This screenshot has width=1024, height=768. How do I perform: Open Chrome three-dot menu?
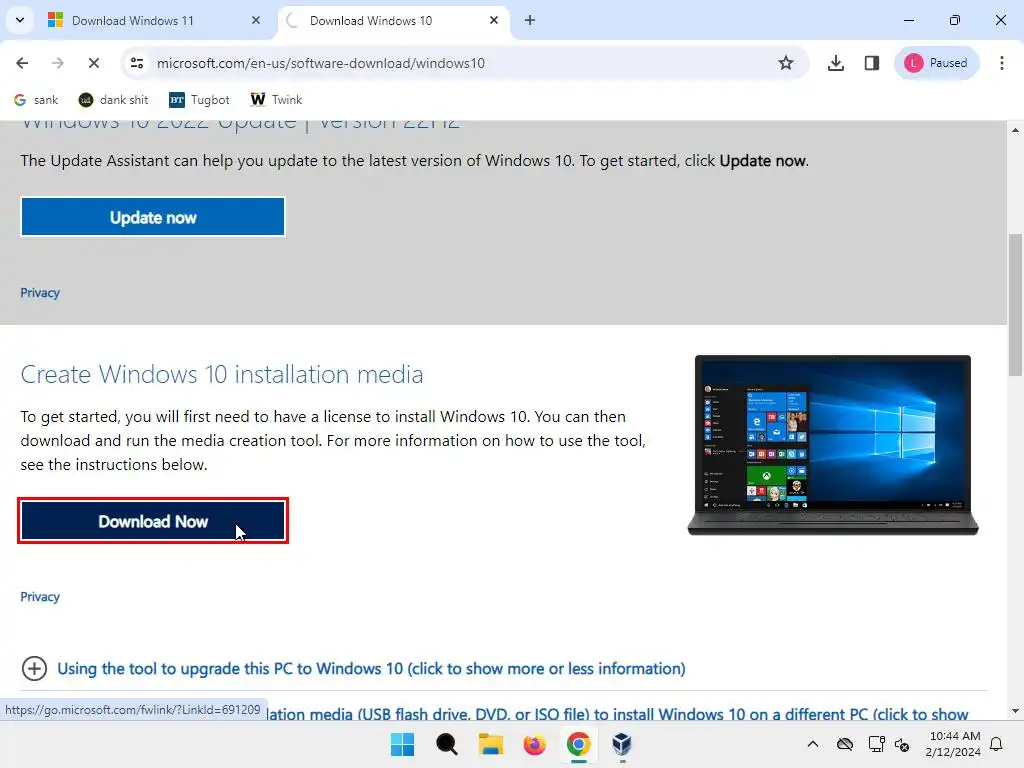[1002, 63]
